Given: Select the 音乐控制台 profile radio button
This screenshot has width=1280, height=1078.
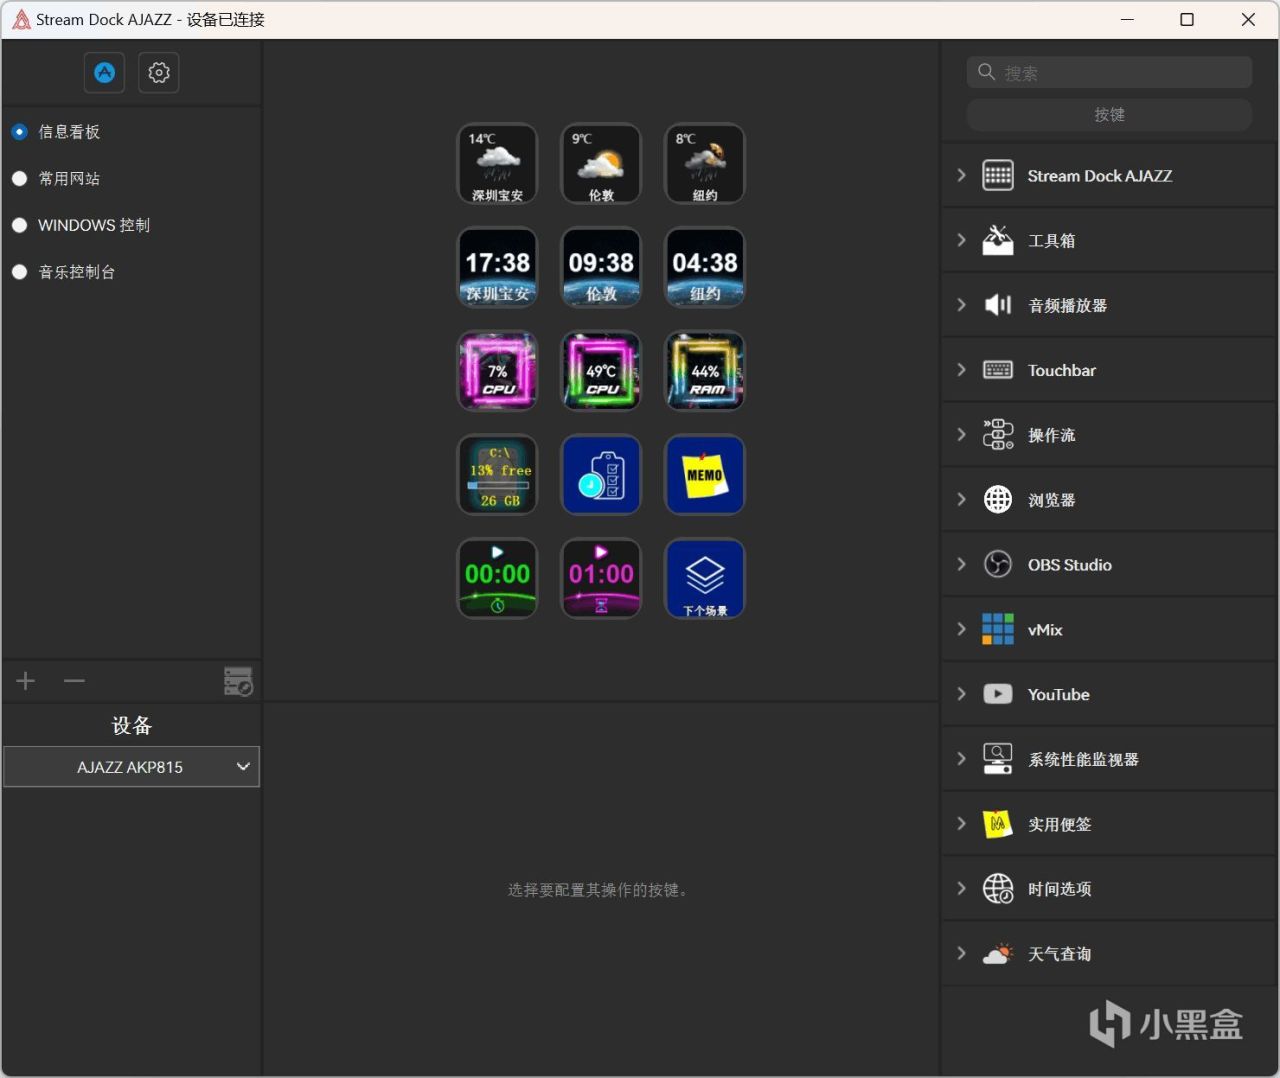Looking at the screenshot, I should coord(19,272).
